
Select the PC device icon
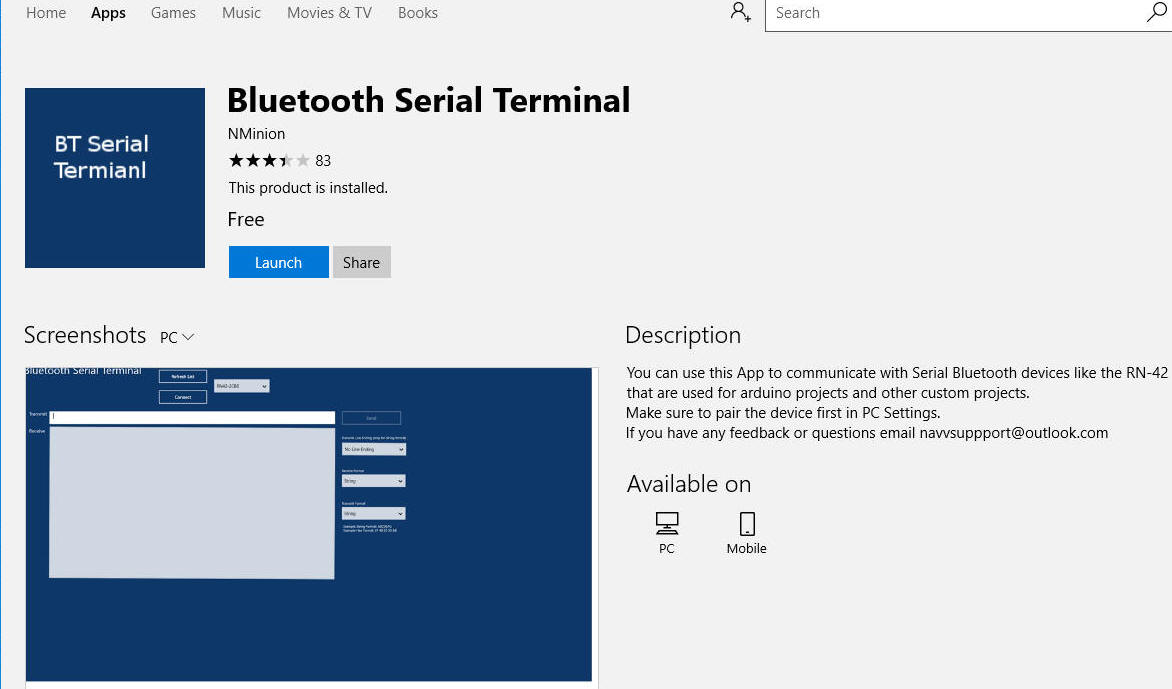[x=667, y=524]
